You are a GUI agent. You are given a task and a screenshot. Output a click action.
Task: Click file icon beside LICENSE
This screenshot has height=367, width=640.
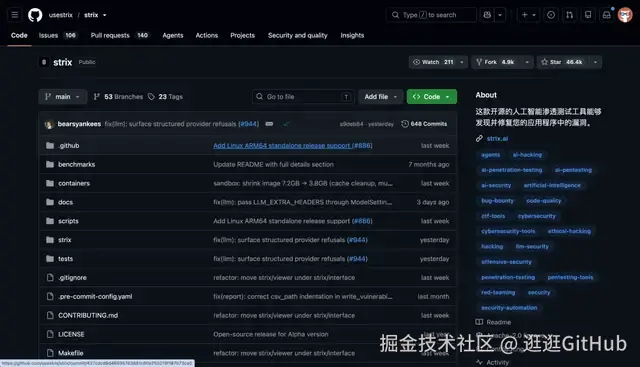click(x=50, y=334)
